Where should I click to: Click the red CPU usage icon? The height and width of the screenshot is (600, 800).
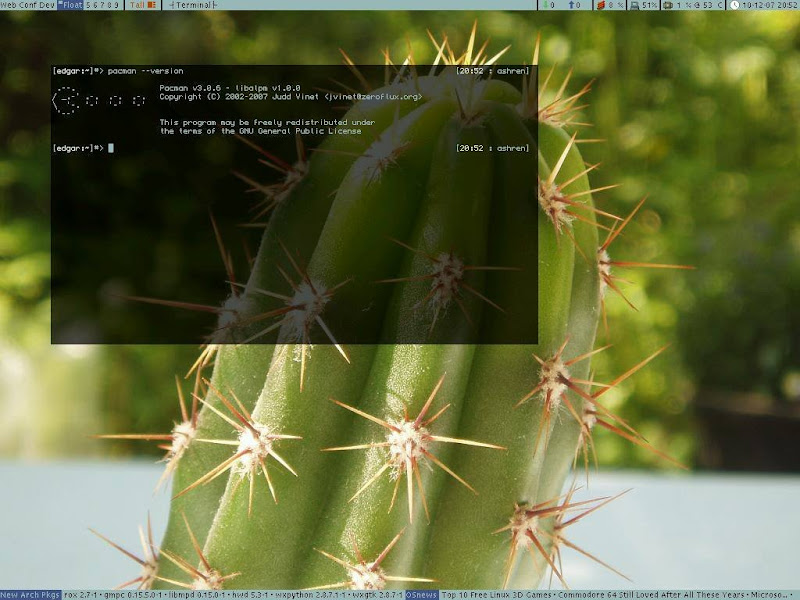coord(601,5)
